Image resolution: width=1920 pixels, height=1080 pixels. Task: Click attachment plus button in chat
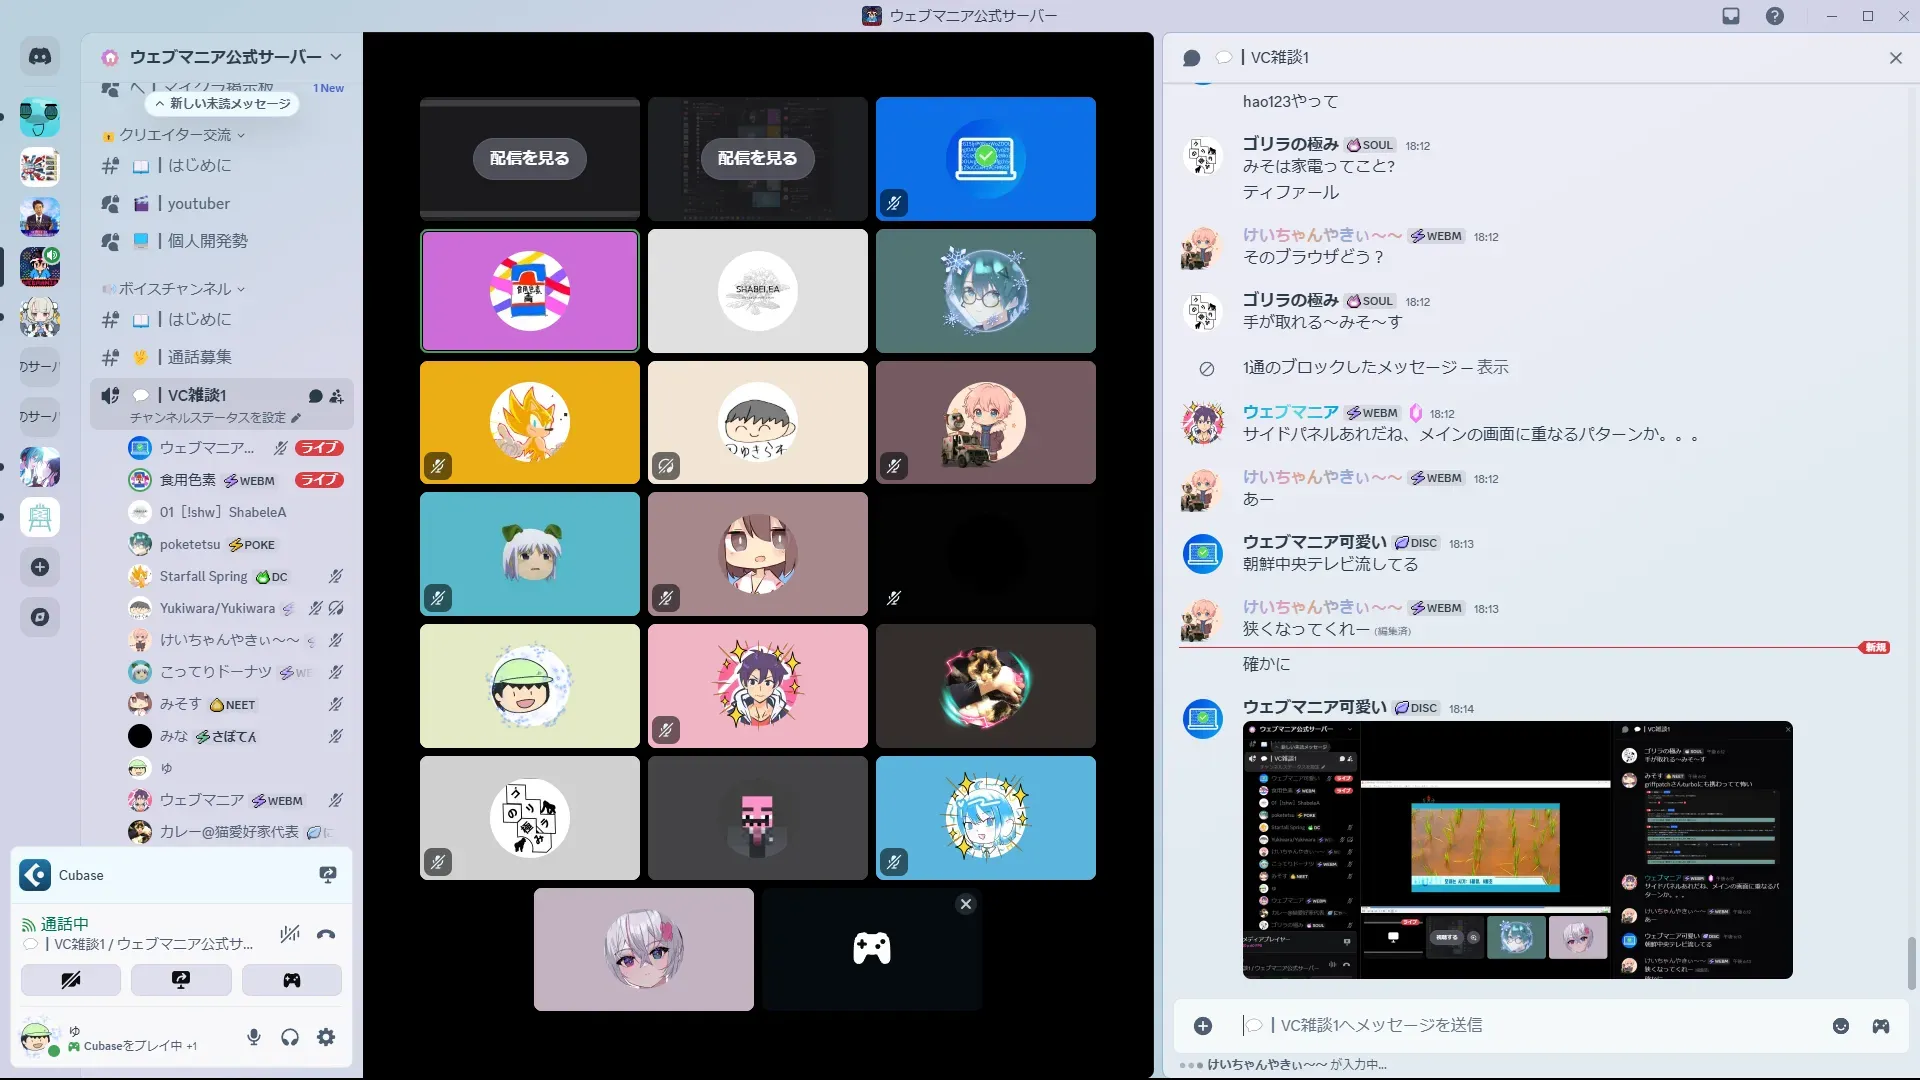(x=1203, y=1026)
